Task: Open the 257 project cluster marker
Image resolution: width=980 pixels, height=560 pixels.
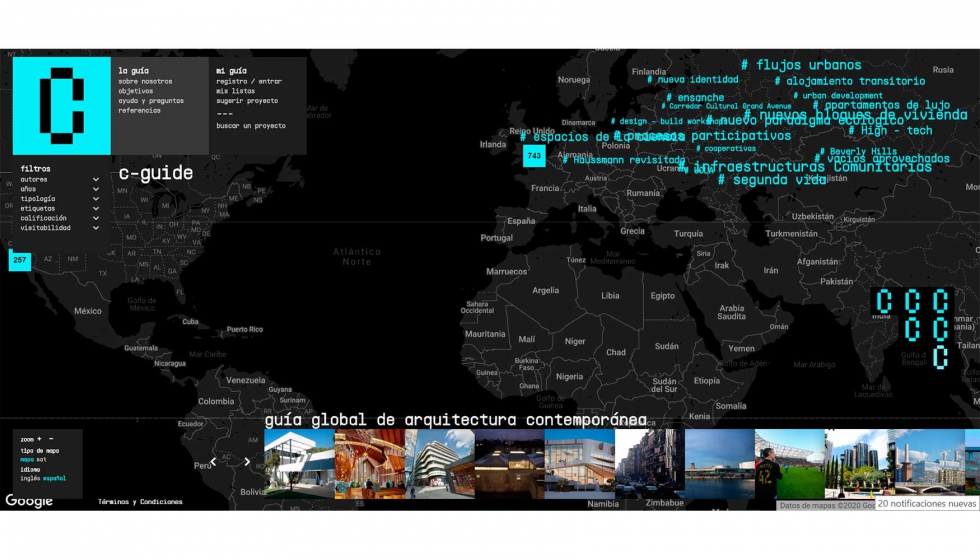Action: (x=20, y=260)
